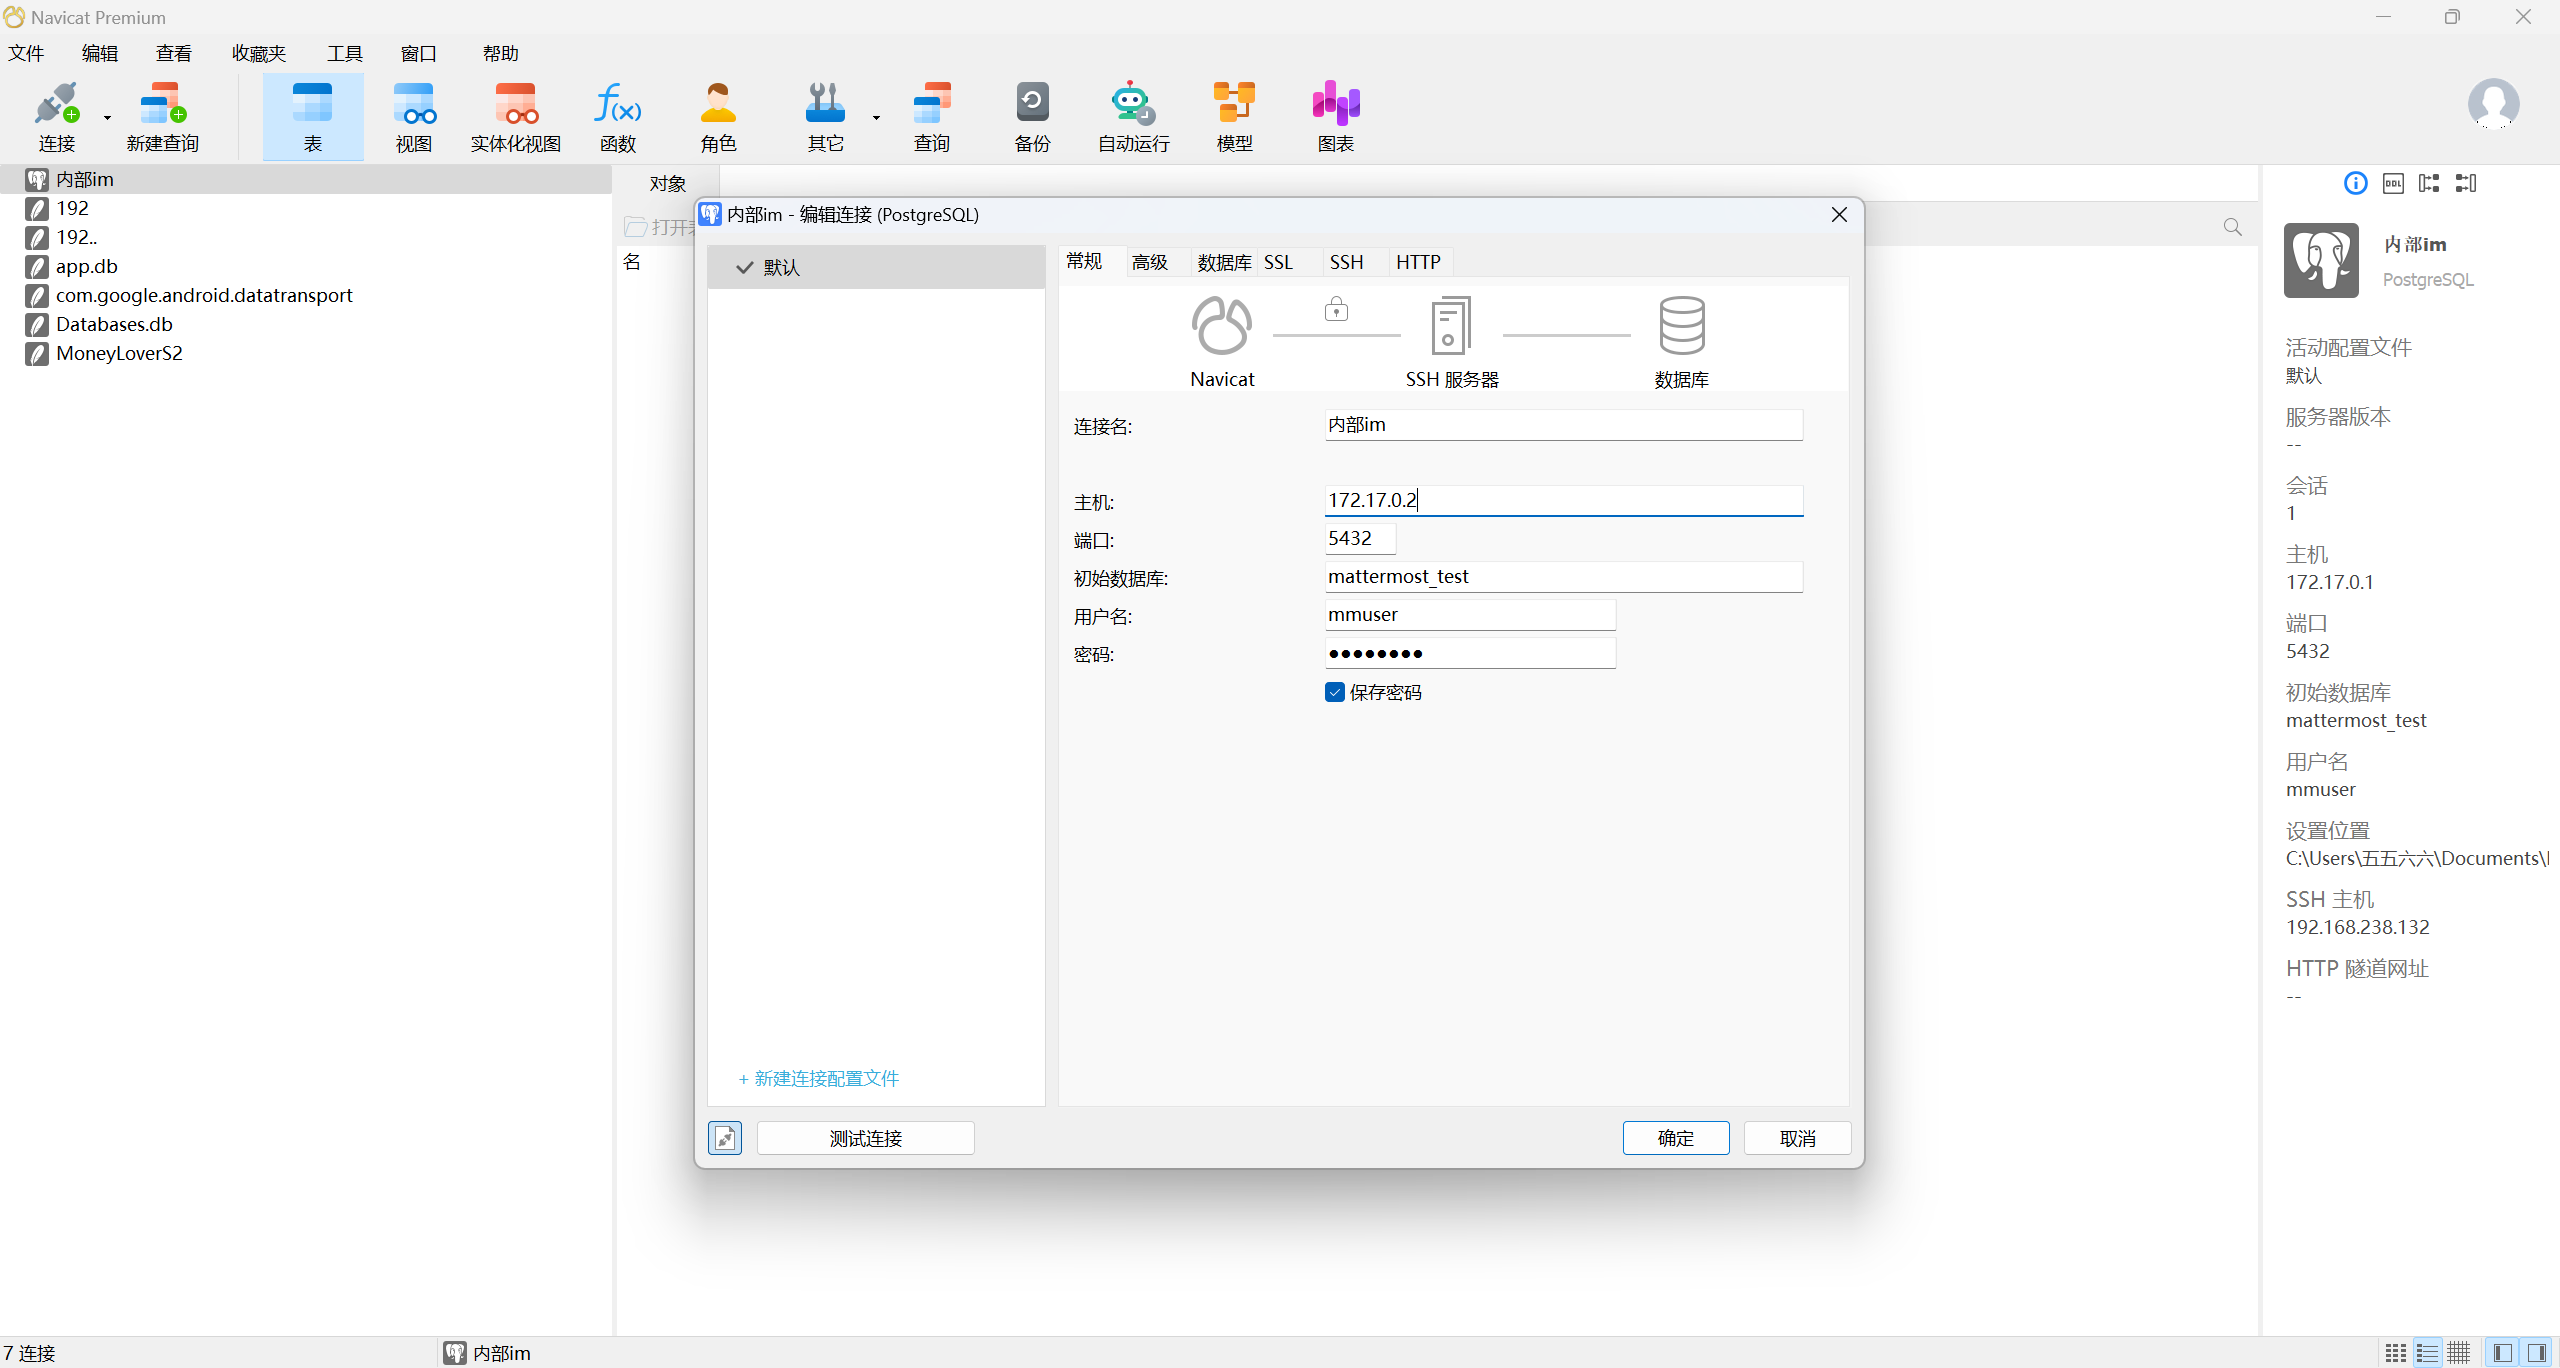Uncheck the save password checkbox
Image resolution: width=2560 pixels, height=1368 pixels.
click(1335, 692)
